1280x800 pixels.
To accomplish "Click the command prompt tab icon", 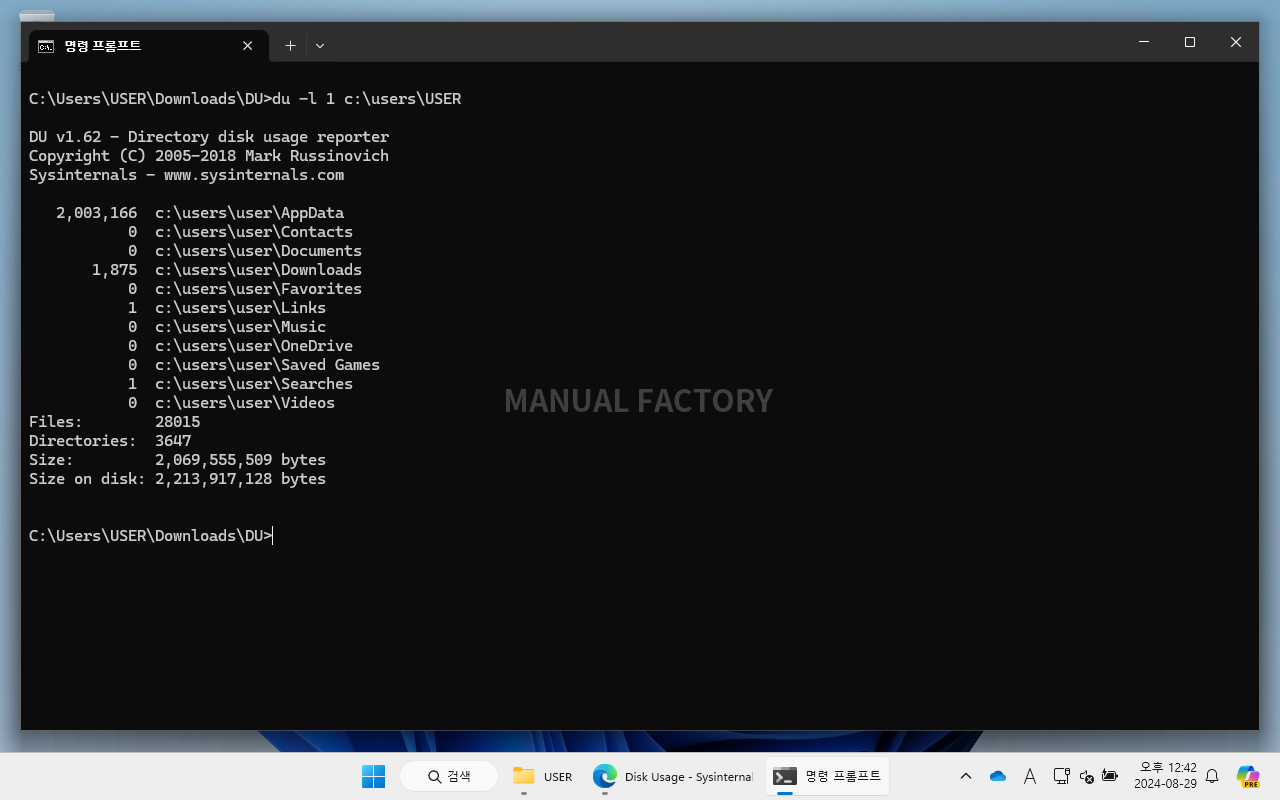I will pos(46,46).
